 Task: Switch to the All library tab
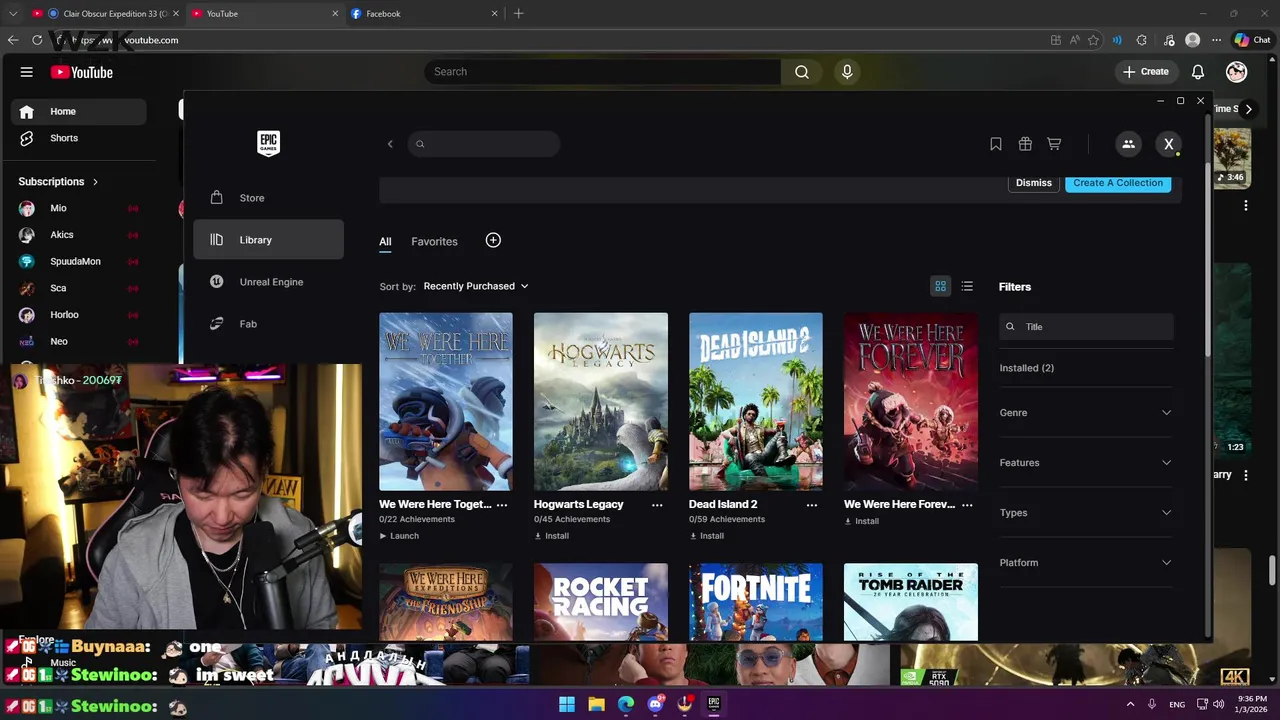385,241
